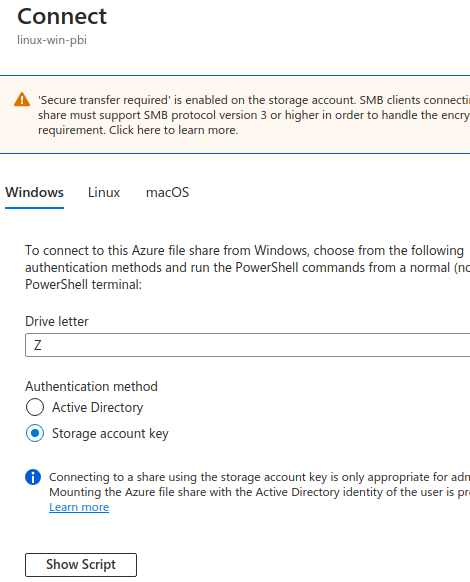Click the Authentication method label
Viewport: 470px width, 582px height.
coord(91,386)
